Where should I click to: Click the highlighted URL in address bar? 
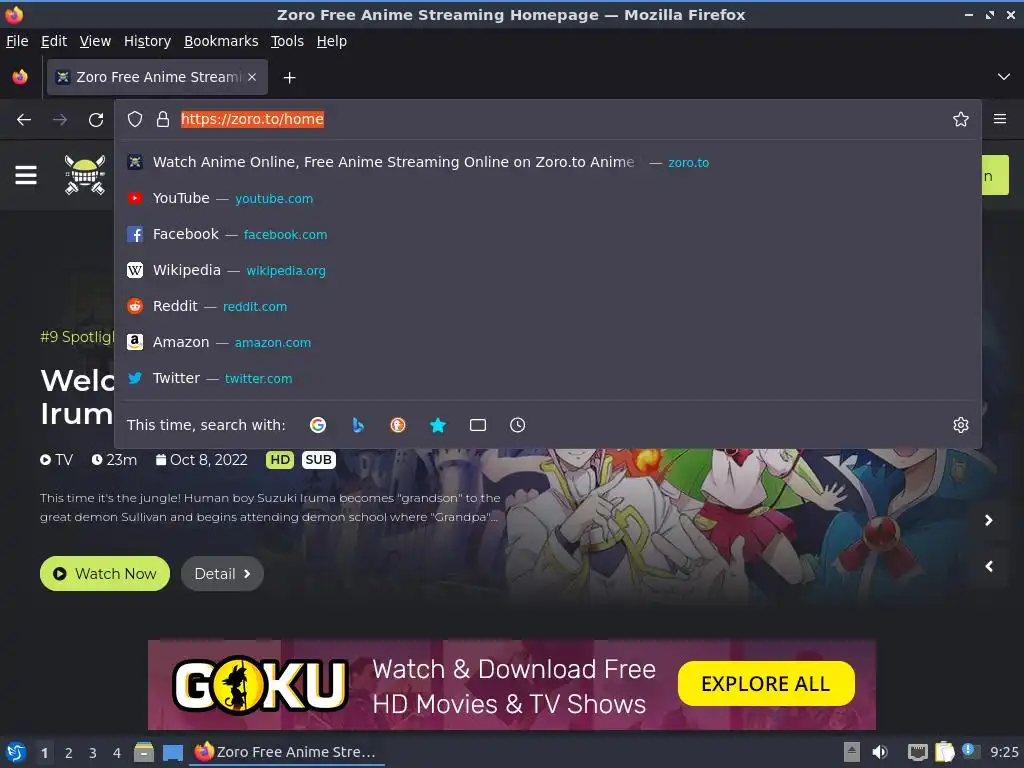252,119
